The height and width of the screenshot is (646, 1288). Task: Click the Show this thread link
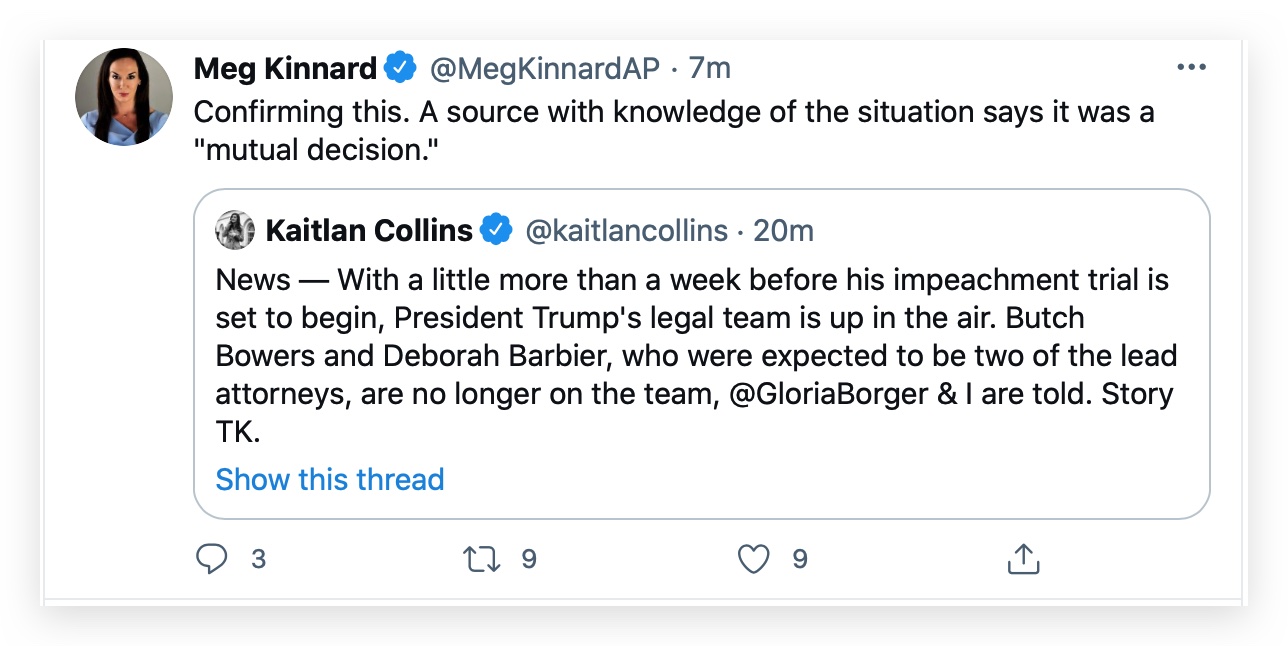pos(330,479)
